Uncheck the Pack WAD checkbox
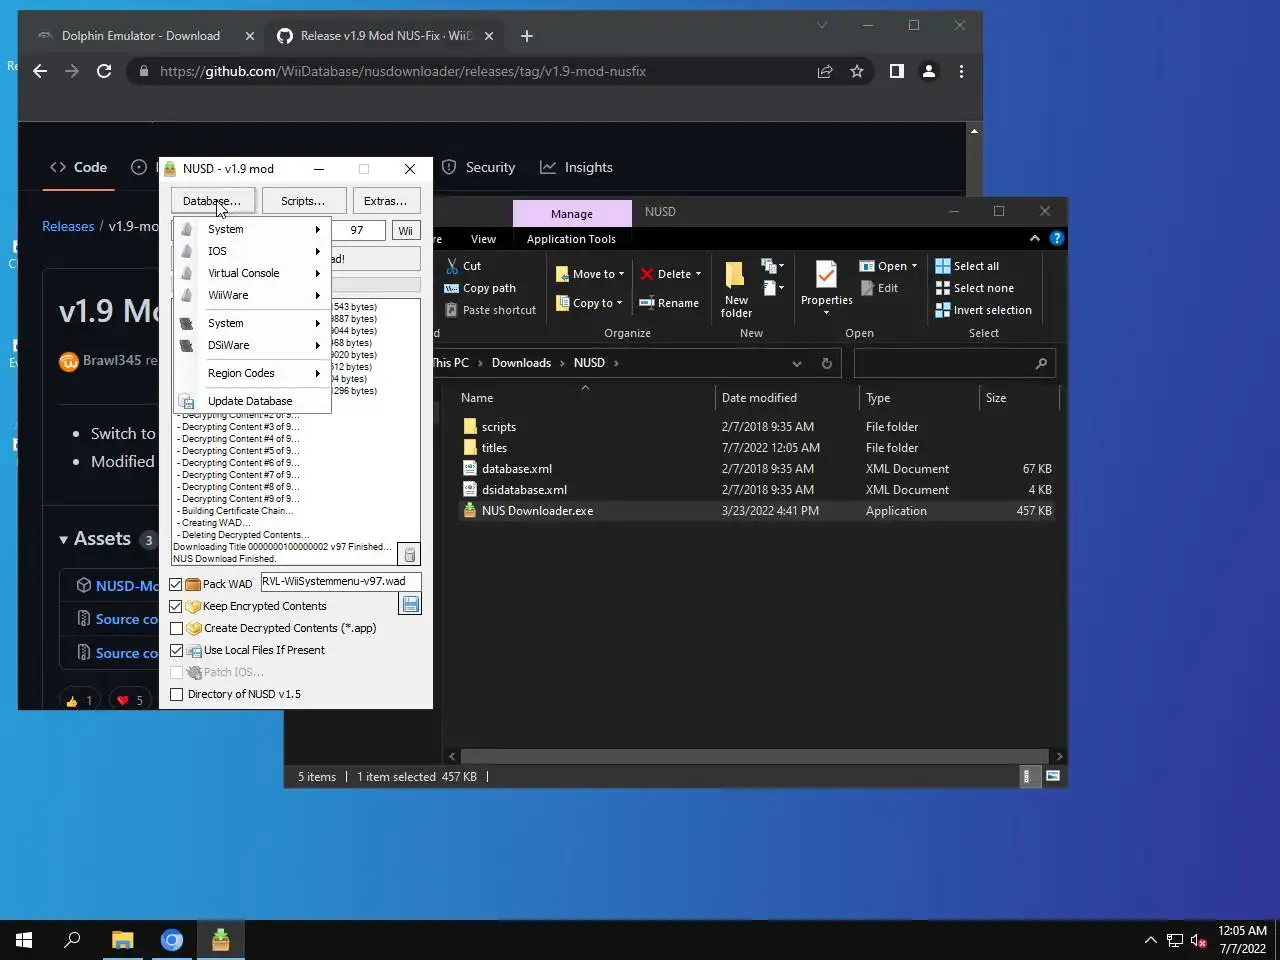 click(x=176, y=584)
